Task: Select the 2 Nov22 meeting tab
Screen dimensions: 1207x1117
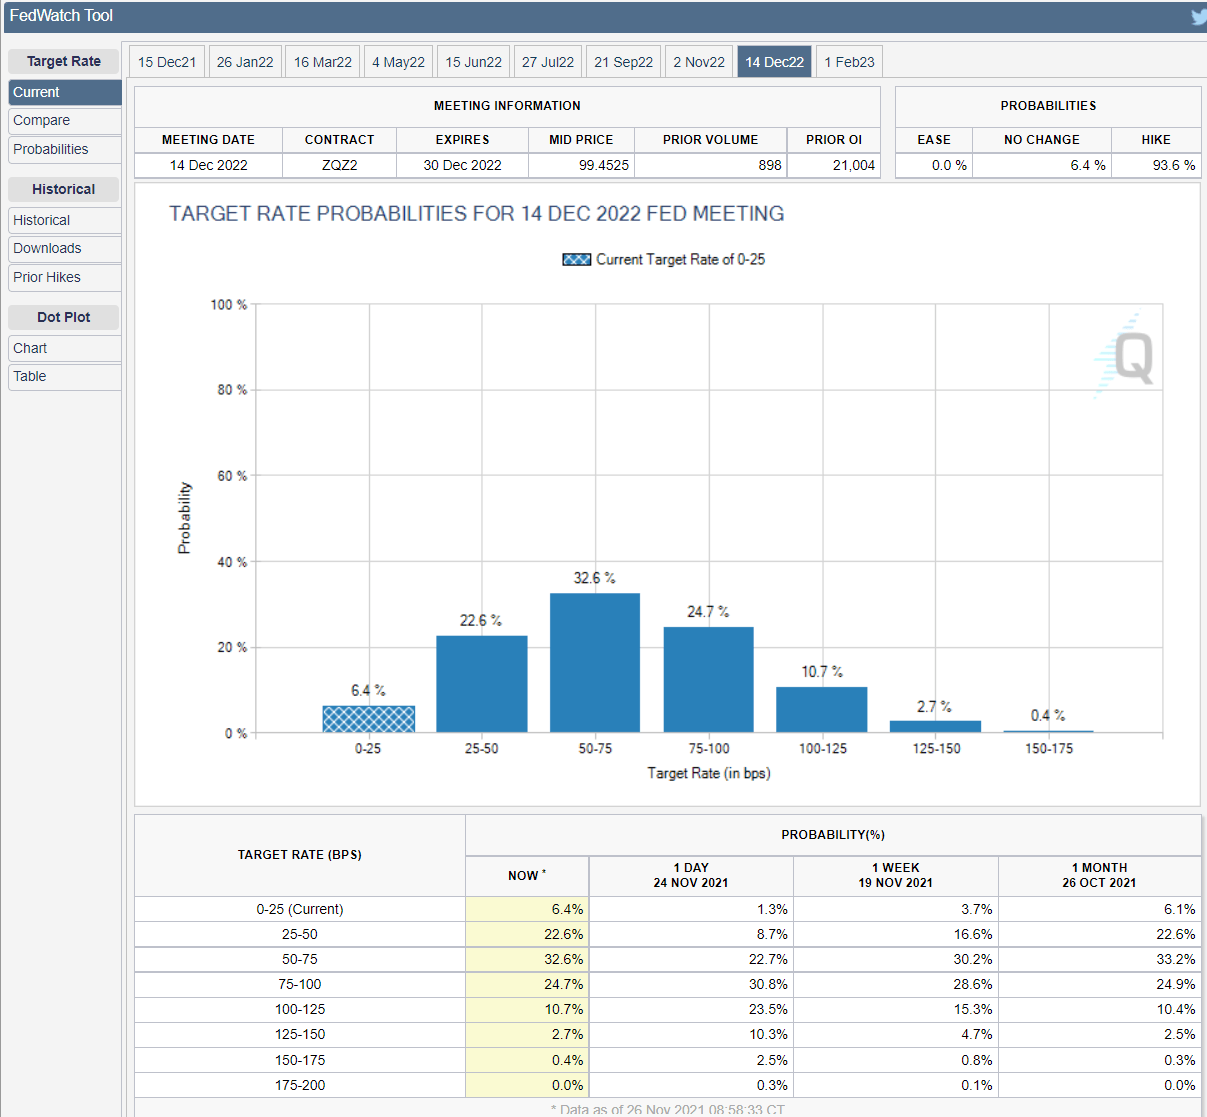Action: tap(698, 62)
